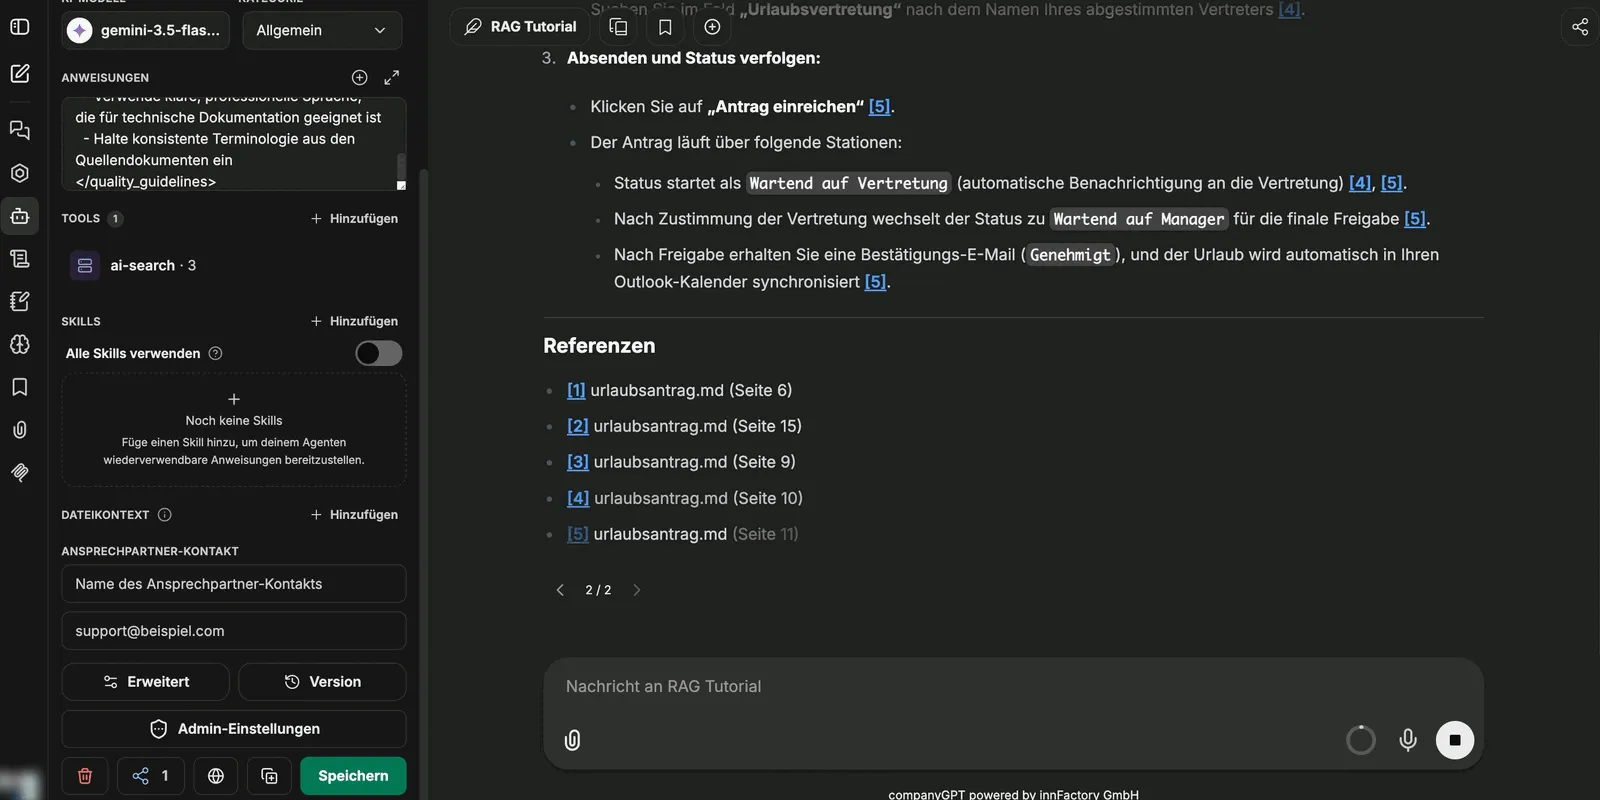
Task: Open Admin-Einstellungen
Action: (234, 729)
